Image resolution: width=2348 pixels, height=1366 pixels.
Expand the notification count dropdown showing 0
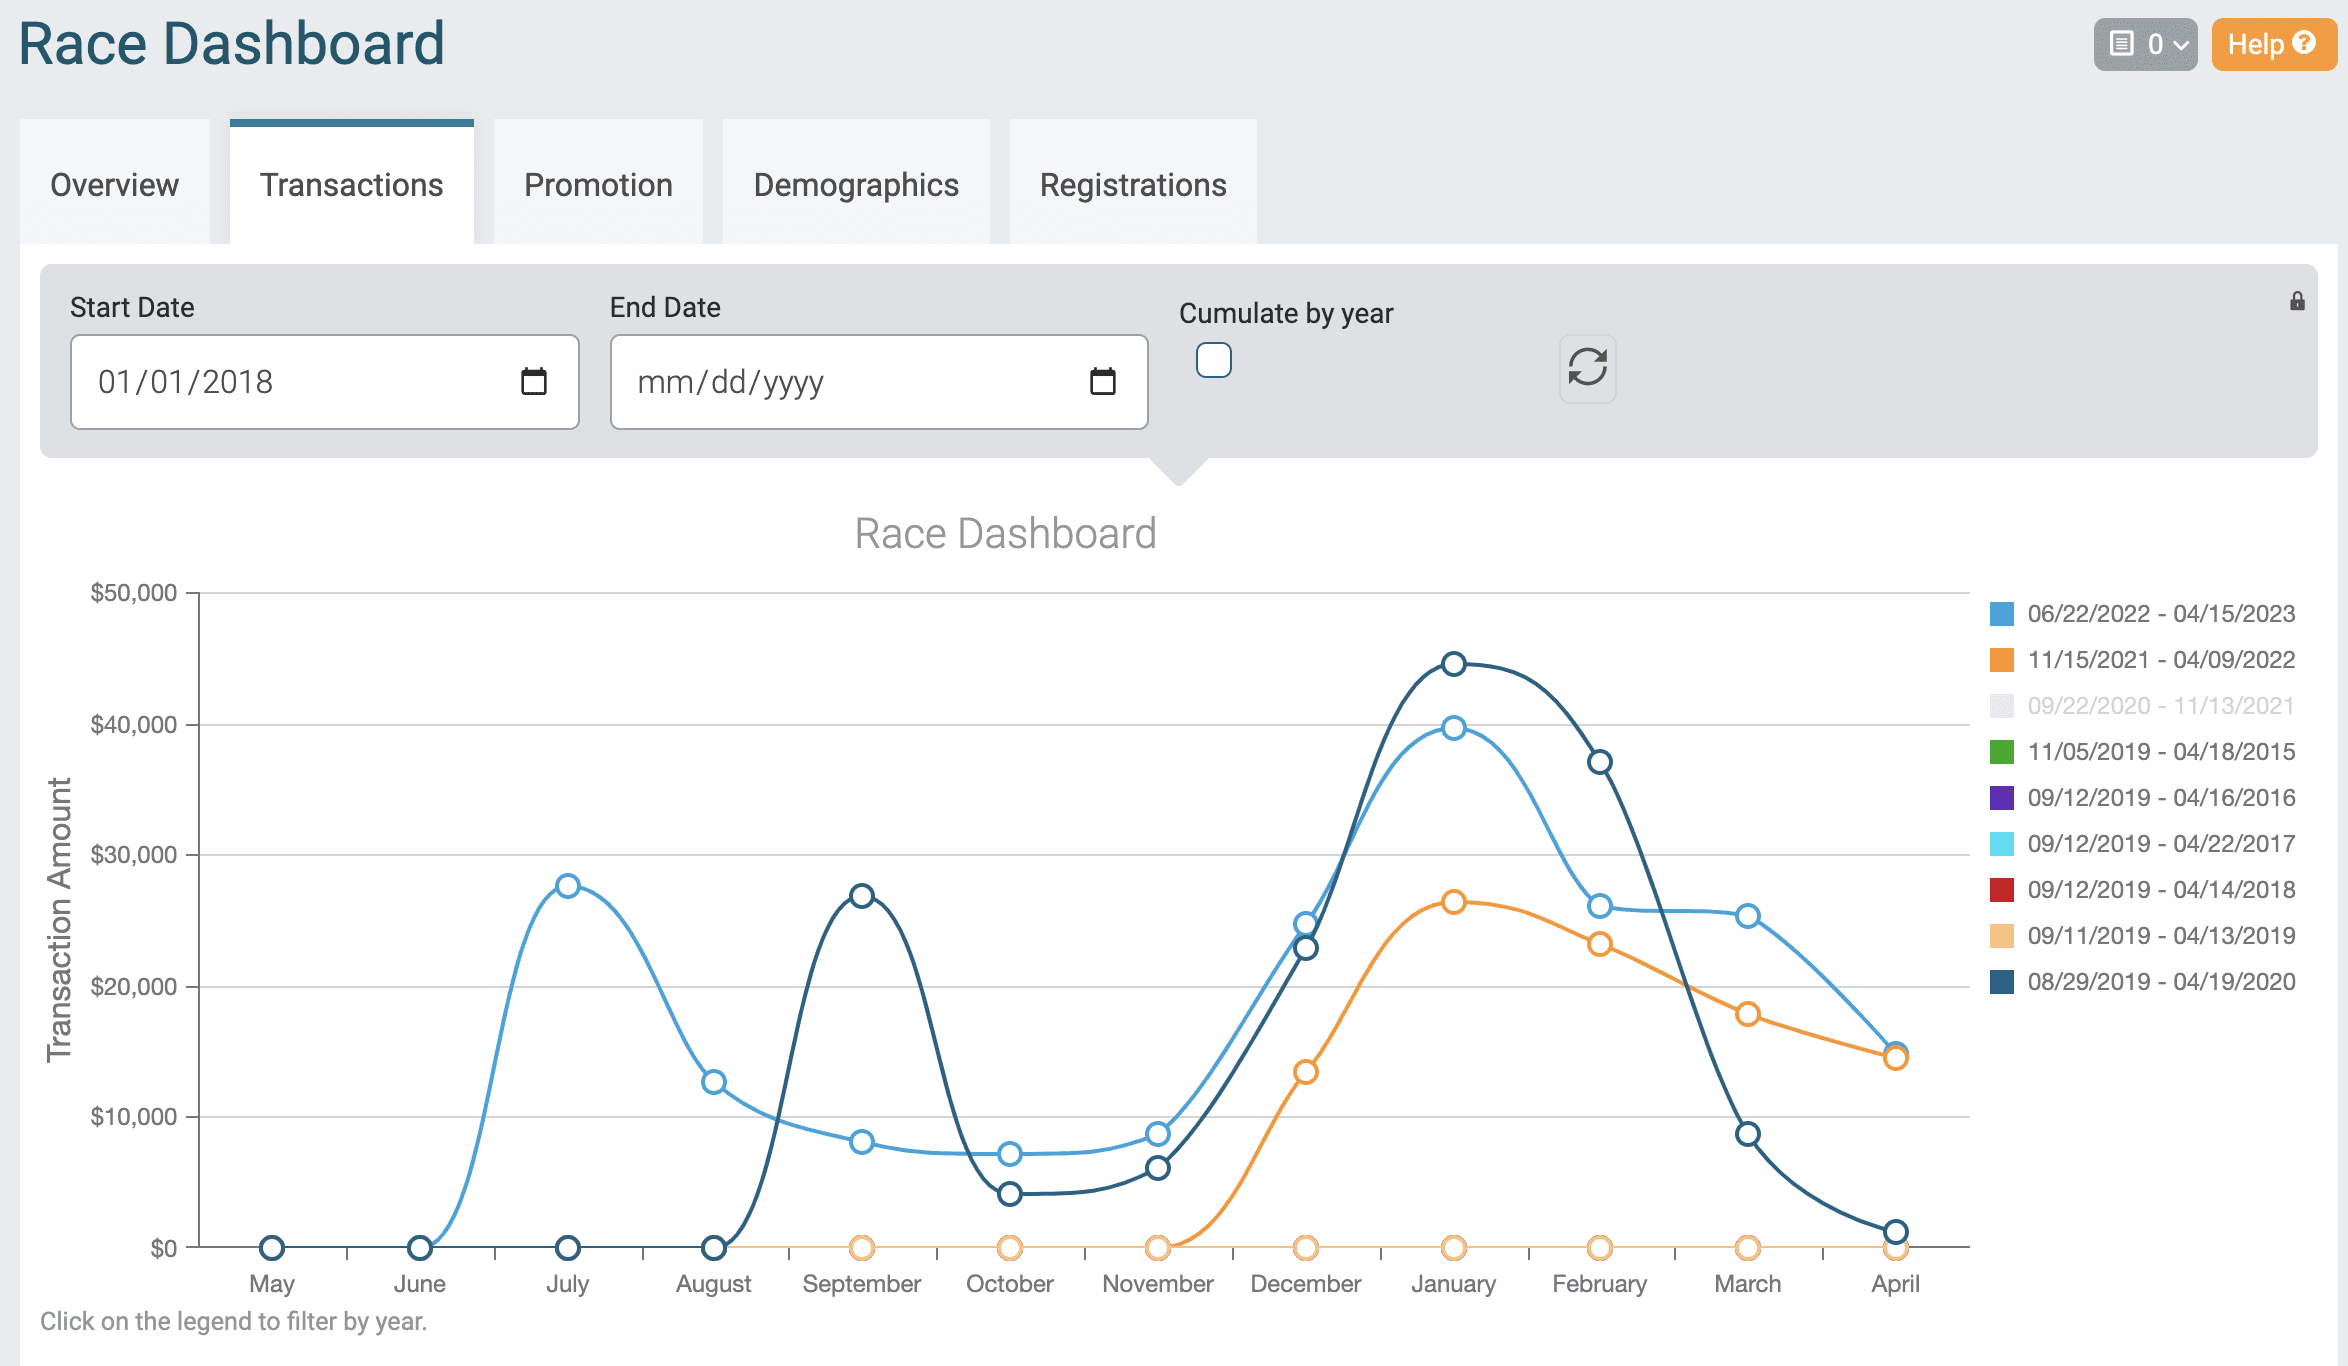pos(2146,43)
